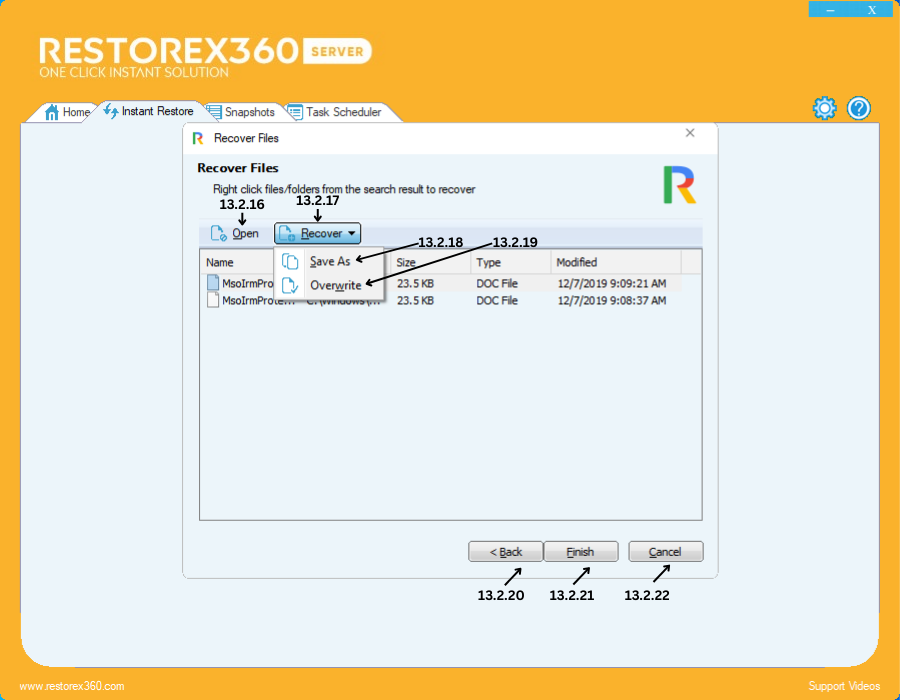Go back with the < Back button
The height and width of the screenshot is (700, 900).
505,551
